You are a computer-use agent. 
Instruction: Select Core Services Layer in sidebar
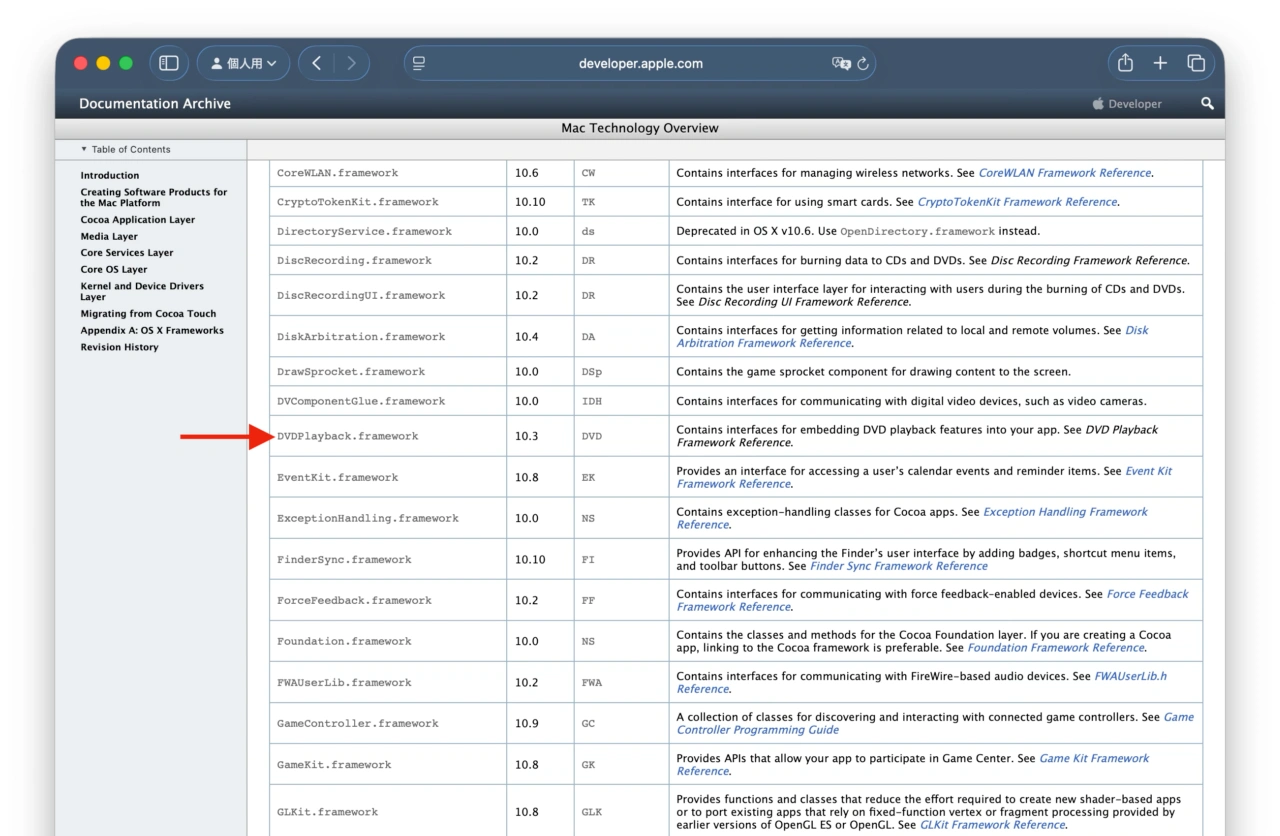click(127, 253)
